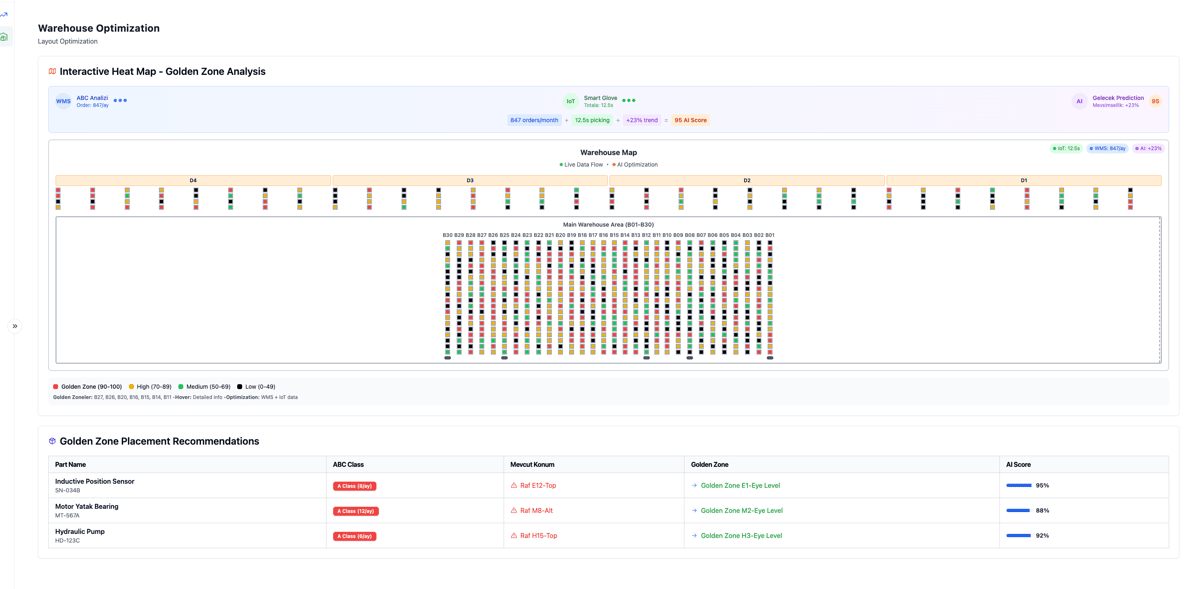The image size is (1200, 589).
Task: Click the 92% AI score progress bar
Action: click(1019, 535)
